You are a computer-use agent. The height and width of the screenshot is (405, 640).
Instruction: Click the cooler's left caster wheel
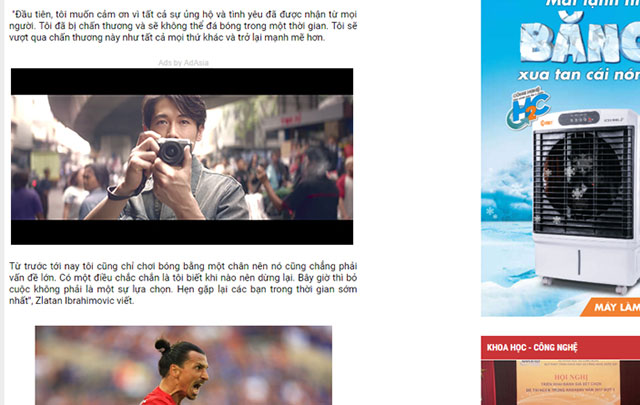[547, 281]
